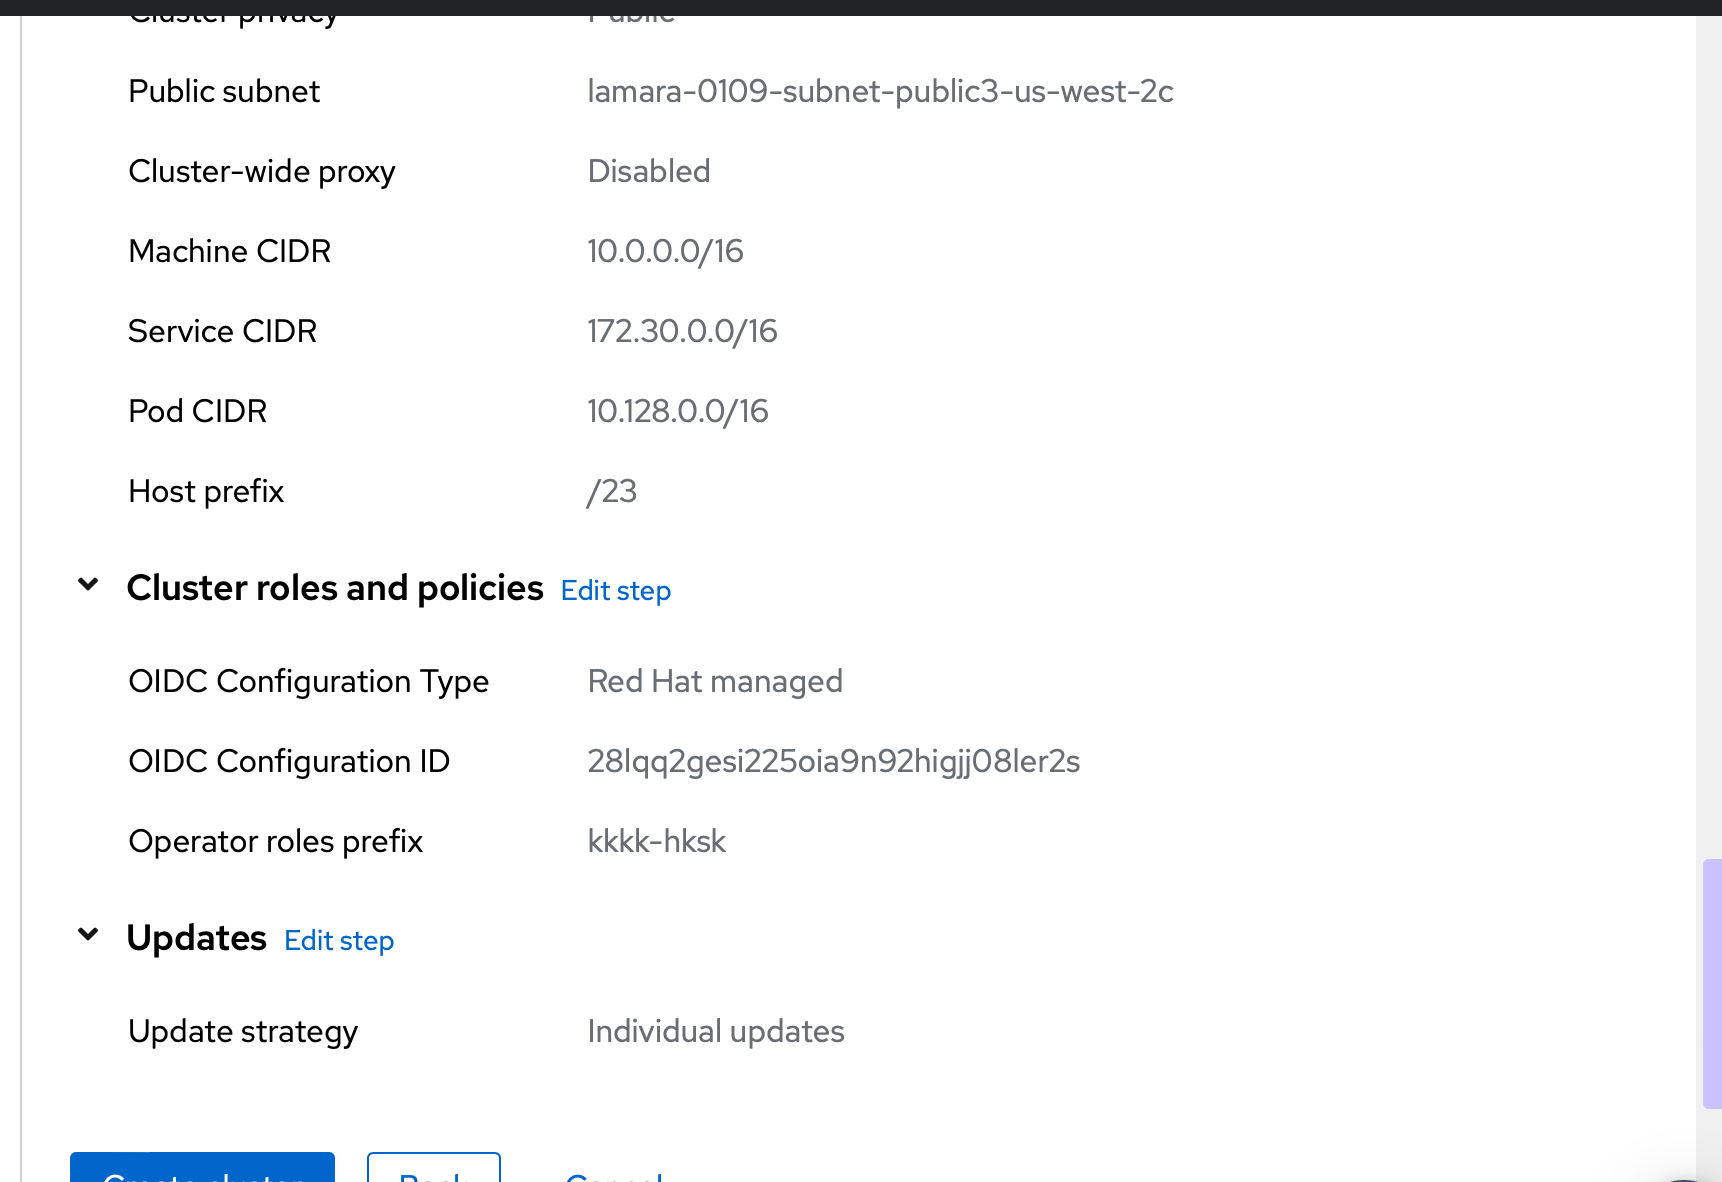
Task: Collapse the Cluster roles and policies section
Action: point(88,585)
